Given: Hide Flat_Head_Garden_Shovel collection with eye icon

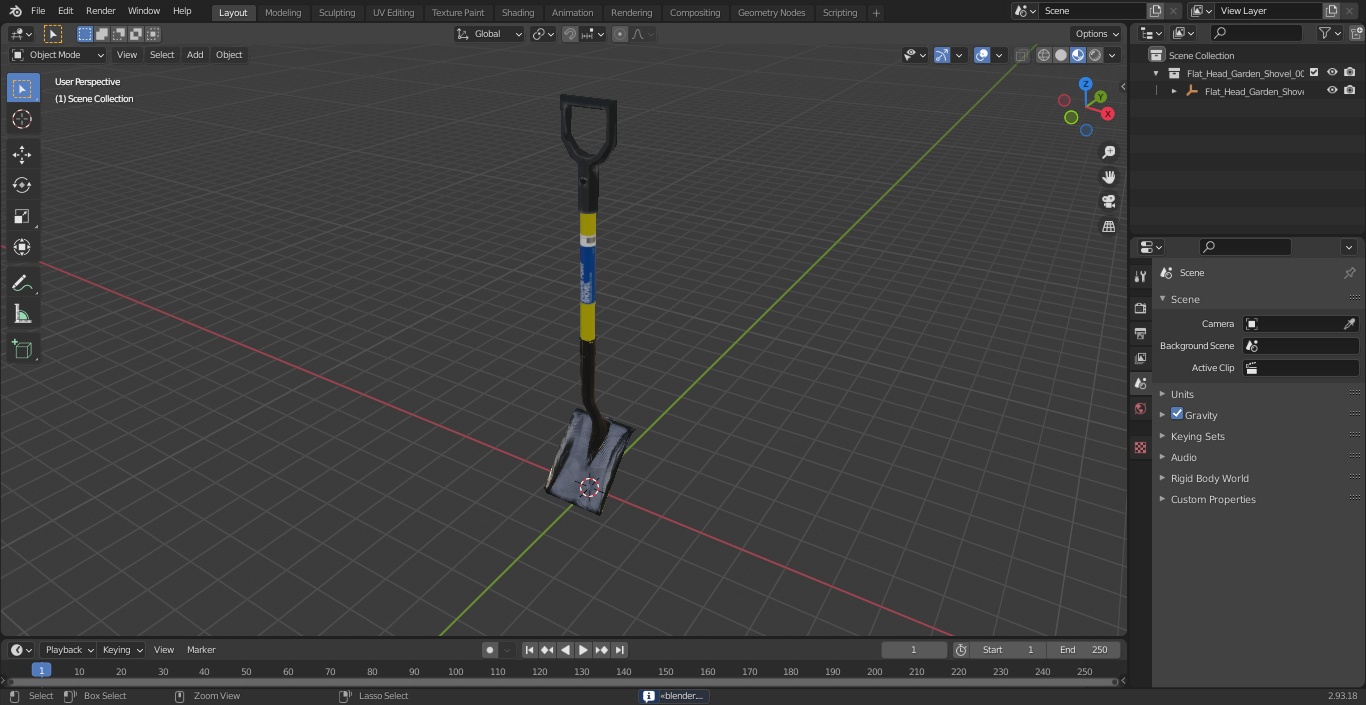Looking at the screenshot, I should click(x=1332, y=72).
